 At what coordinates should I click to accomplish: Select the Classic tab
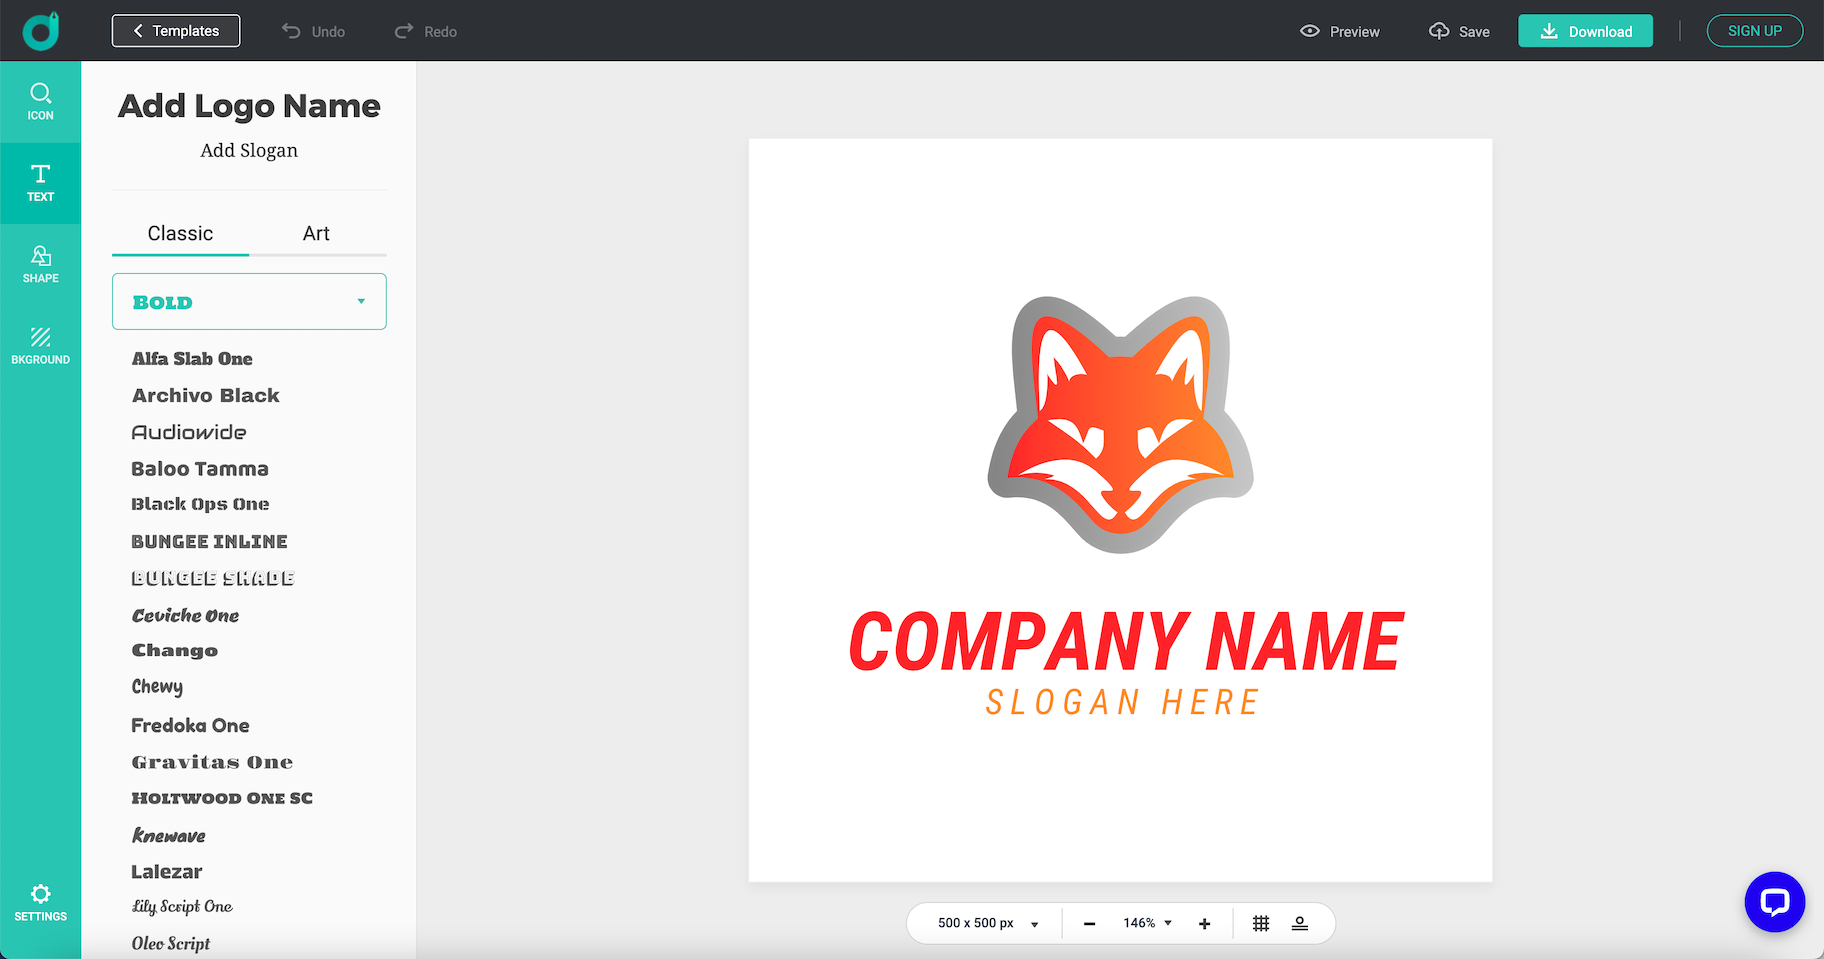(180, 234)
